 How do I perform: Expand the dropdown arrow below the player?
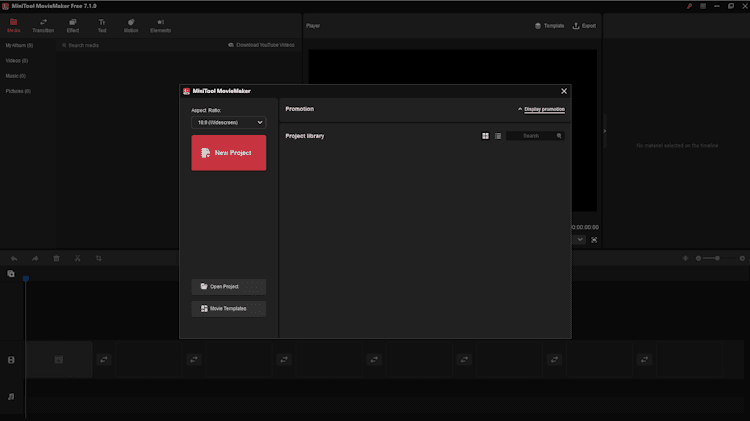tap(580, 240)
